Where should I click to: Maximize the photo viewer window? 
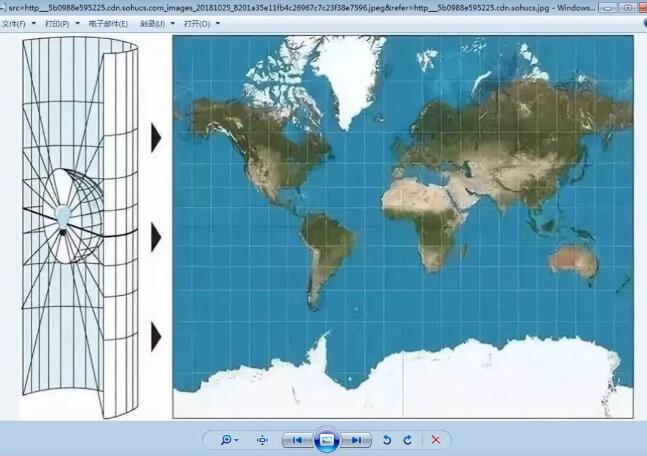(628, 7)
